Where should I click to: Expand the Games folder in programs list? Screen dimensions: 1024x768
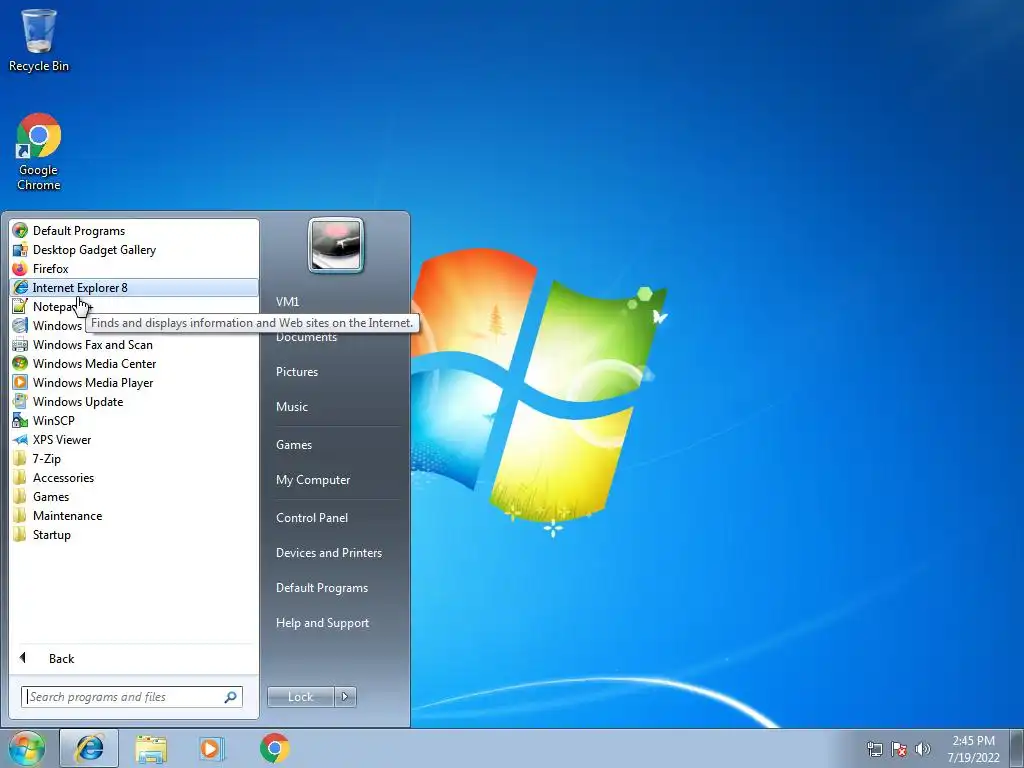(x=134, y=496)
